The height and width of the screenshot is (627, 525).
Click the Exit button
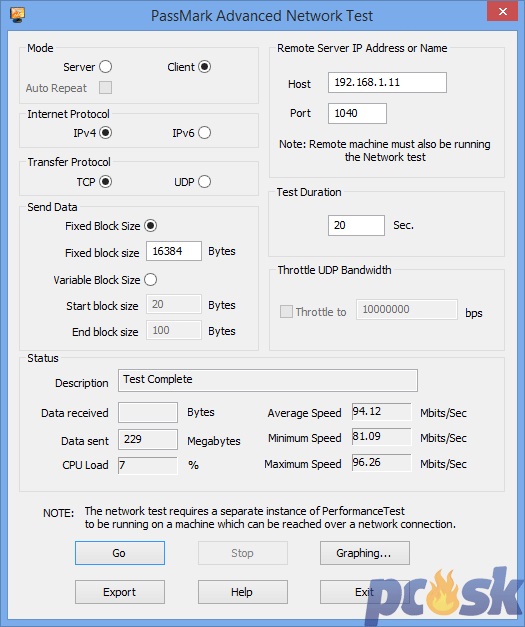pos(365,592)
